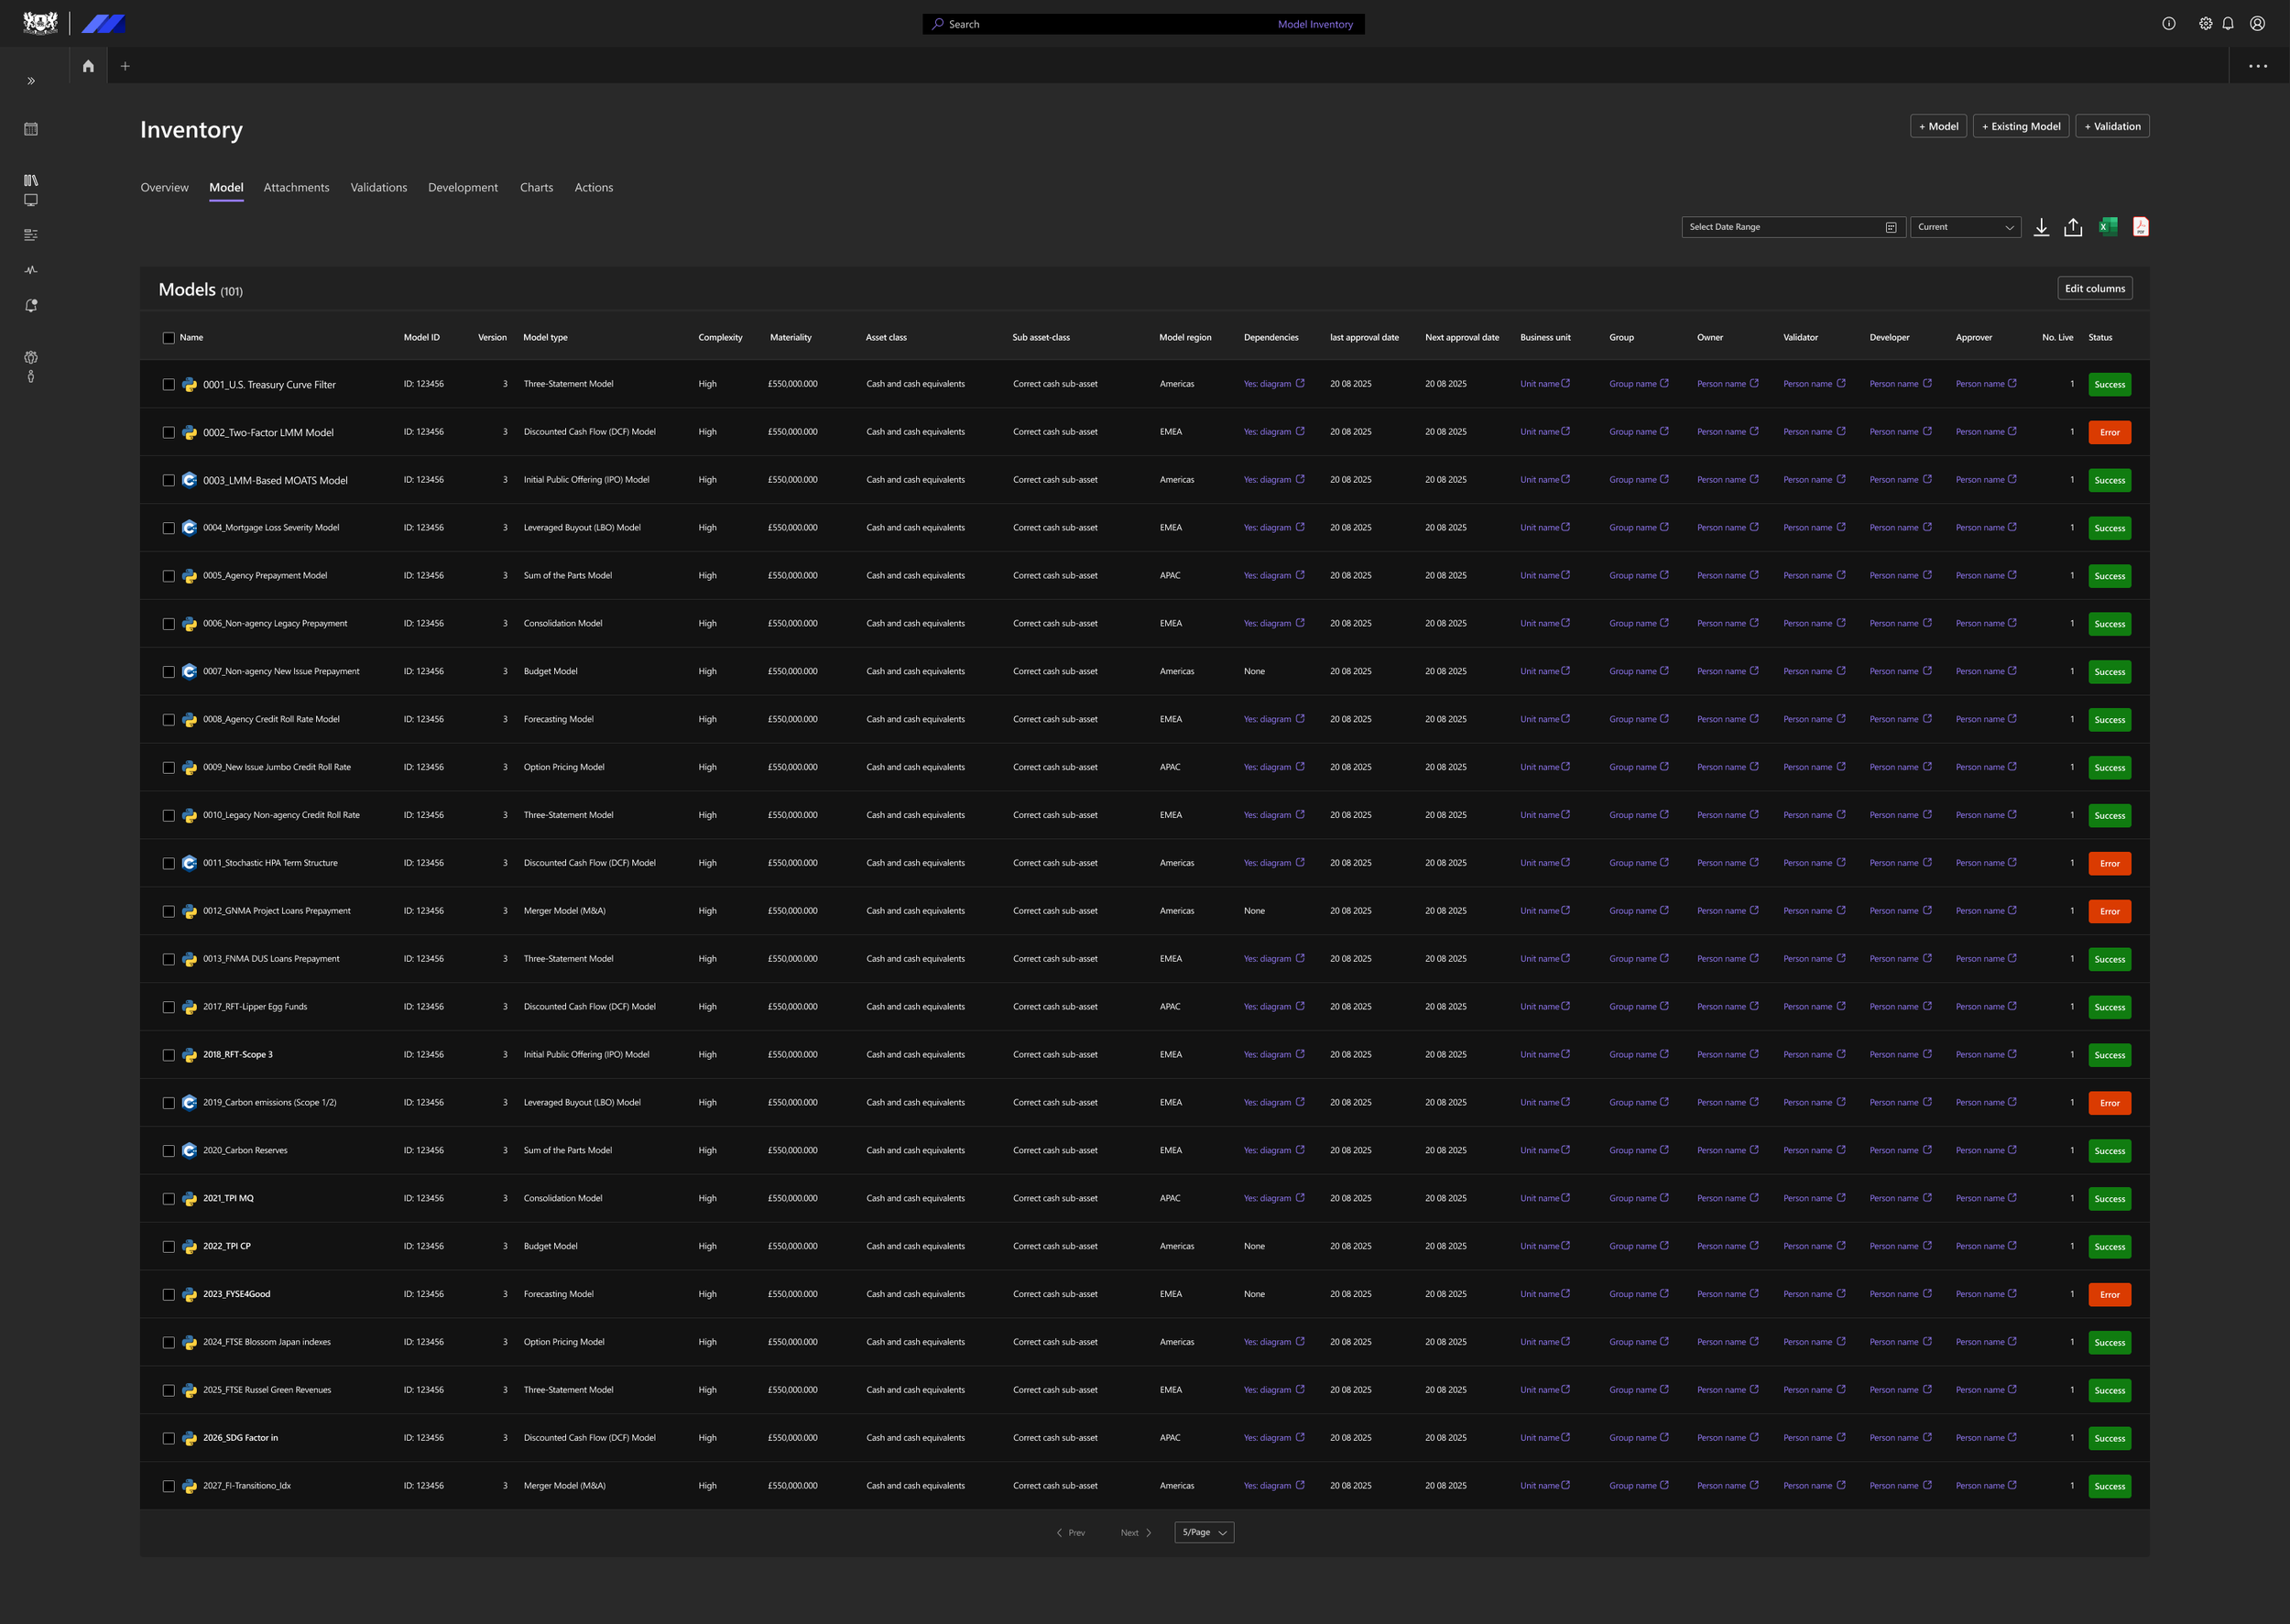
Task: Check the 2027_FI-Transitiono_Idx row
Action: [168, 1486]
